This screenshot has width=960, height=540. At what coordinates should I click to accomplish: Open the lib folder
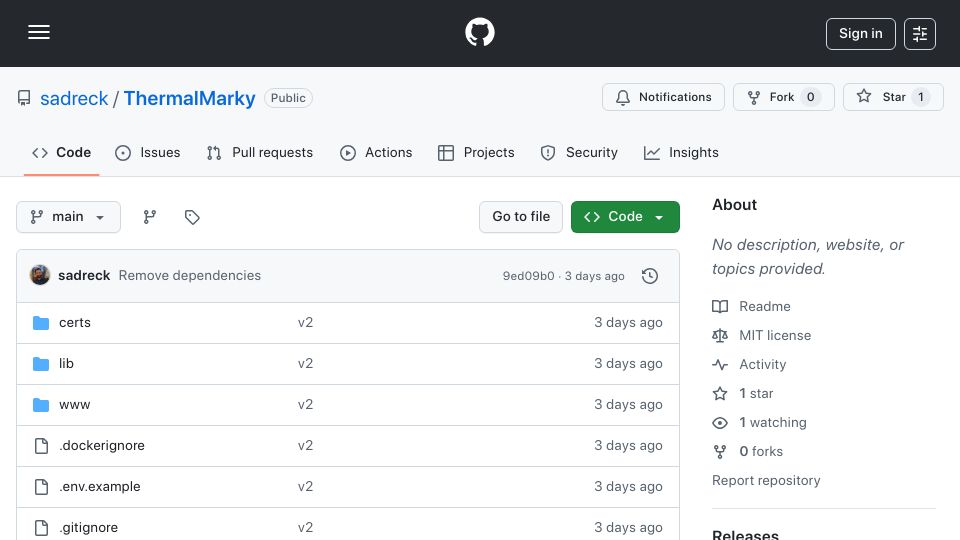tap(66, 364)
